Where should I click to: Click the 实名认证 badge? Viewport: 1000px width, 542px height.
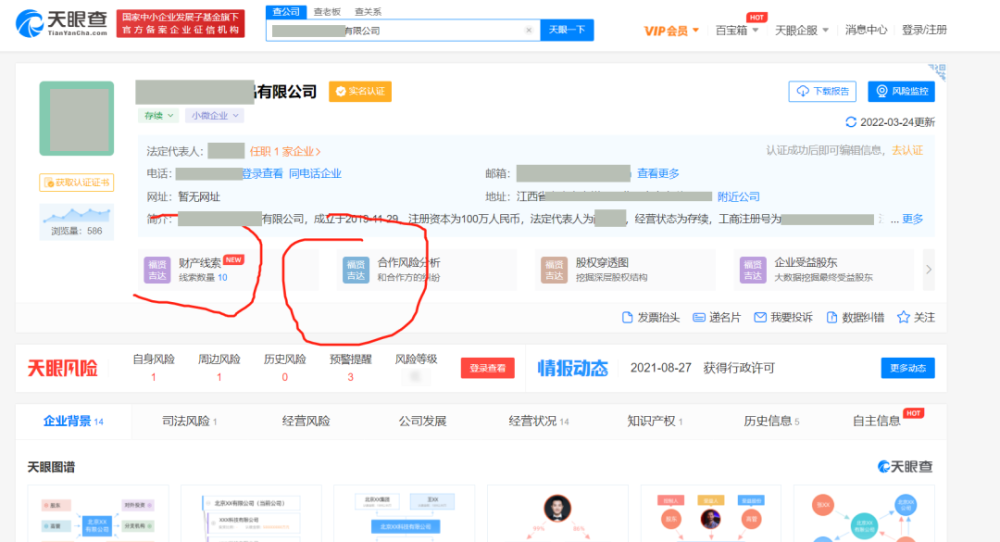point(360,91)
